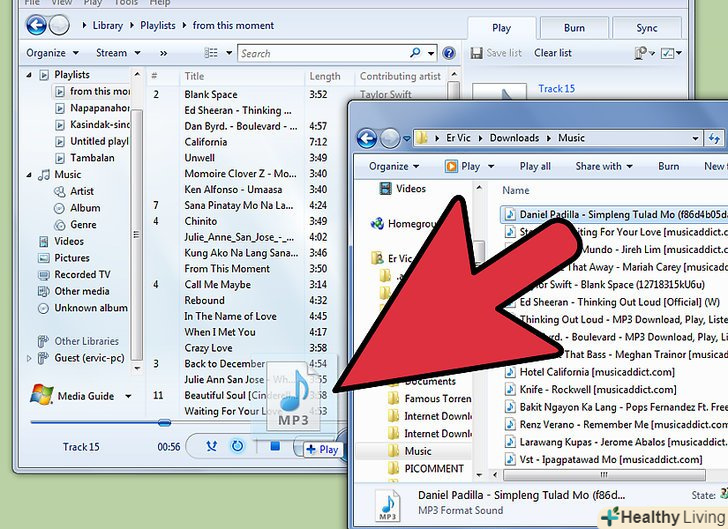Click the Title column header
Screen dimensions: 728x529
194,76
